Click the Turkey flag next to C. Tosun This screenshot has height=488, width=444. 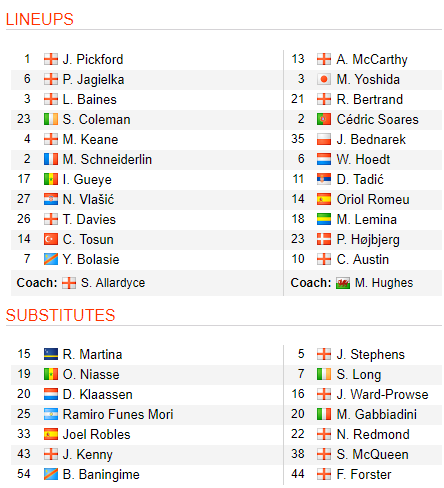51,239
